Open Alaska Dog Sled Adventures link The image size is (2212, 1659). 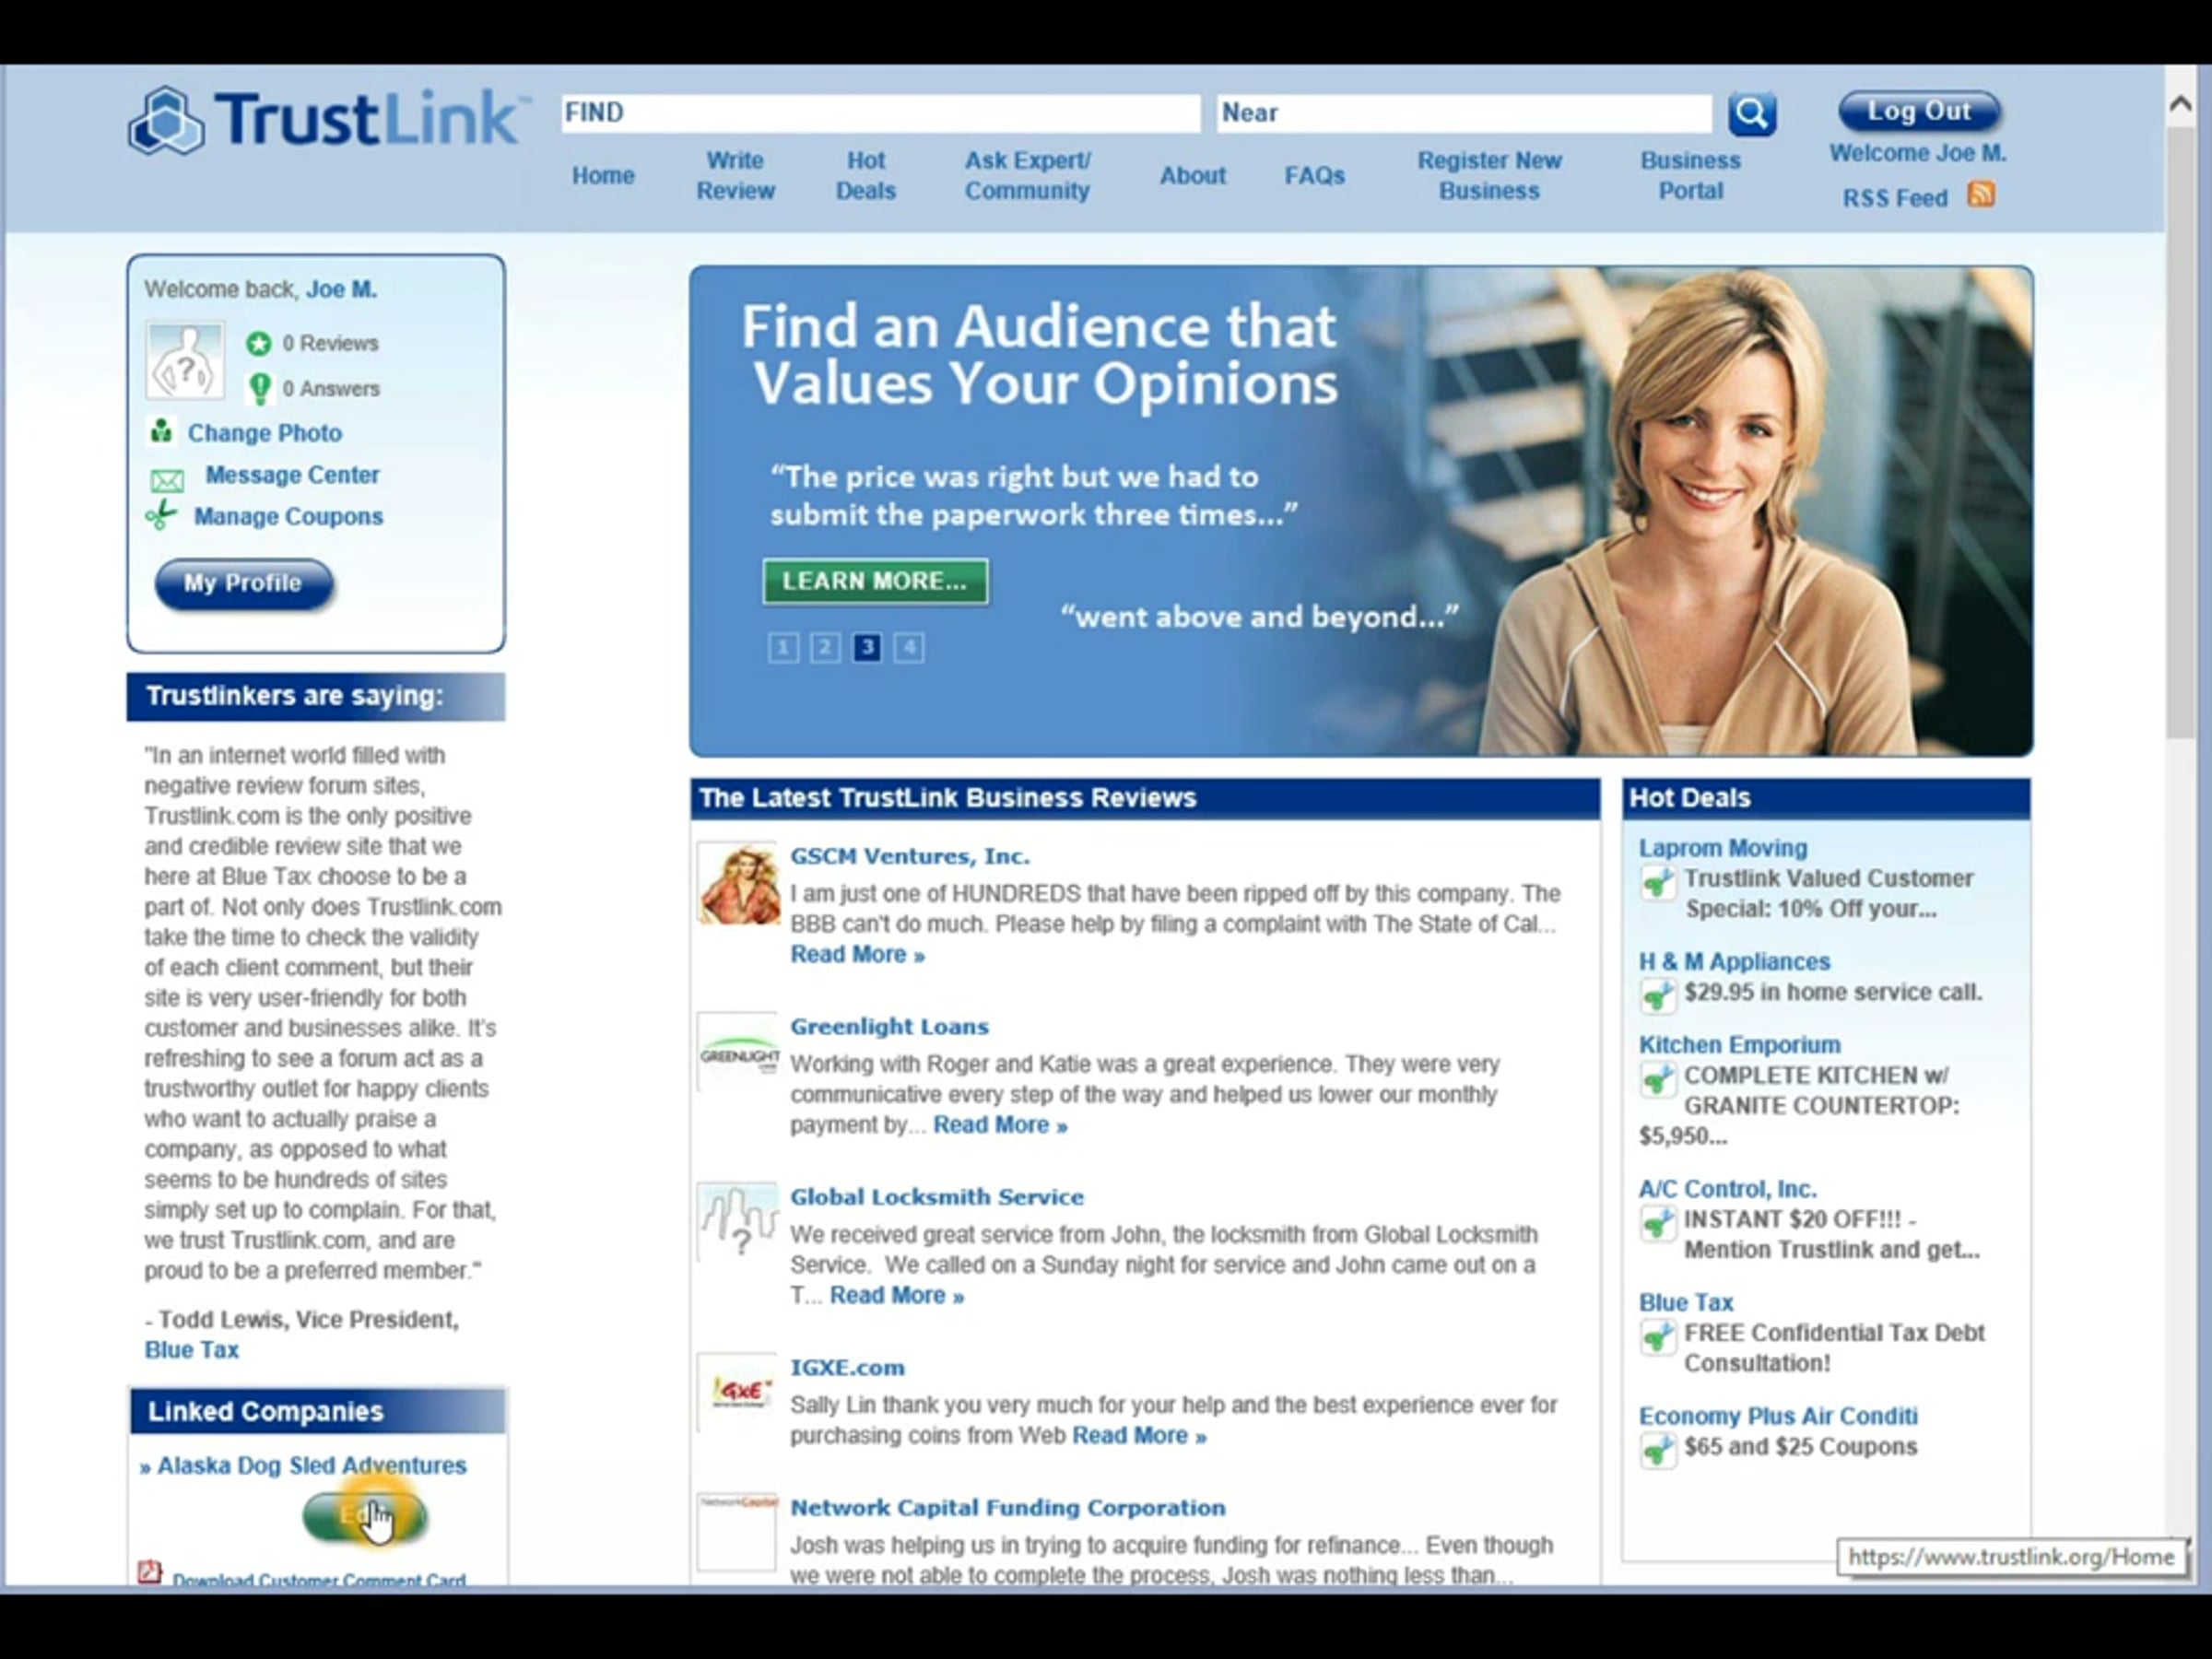pos(311,1465)
